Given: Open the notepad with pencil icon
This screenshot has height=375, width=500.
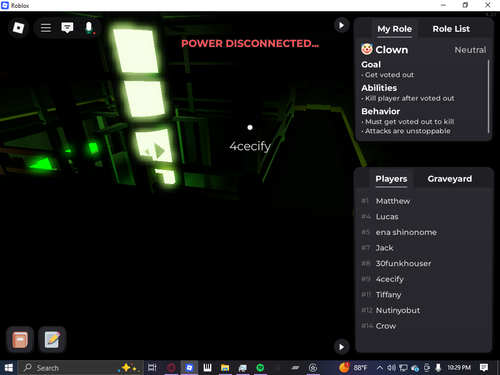Looking at the screenshot, I should (52, 340).
